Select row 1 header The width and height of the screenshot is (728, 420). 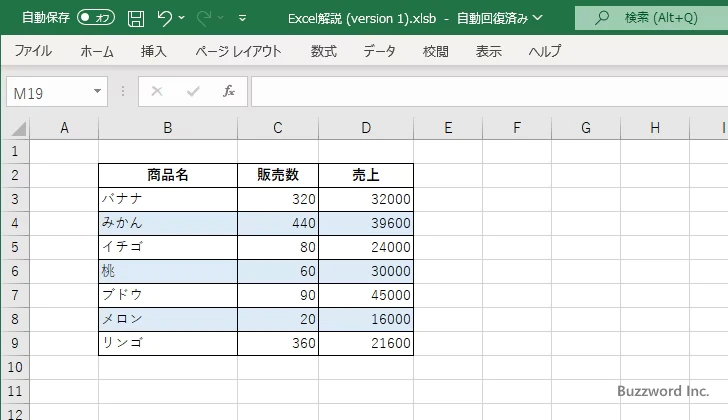point(15,151)
